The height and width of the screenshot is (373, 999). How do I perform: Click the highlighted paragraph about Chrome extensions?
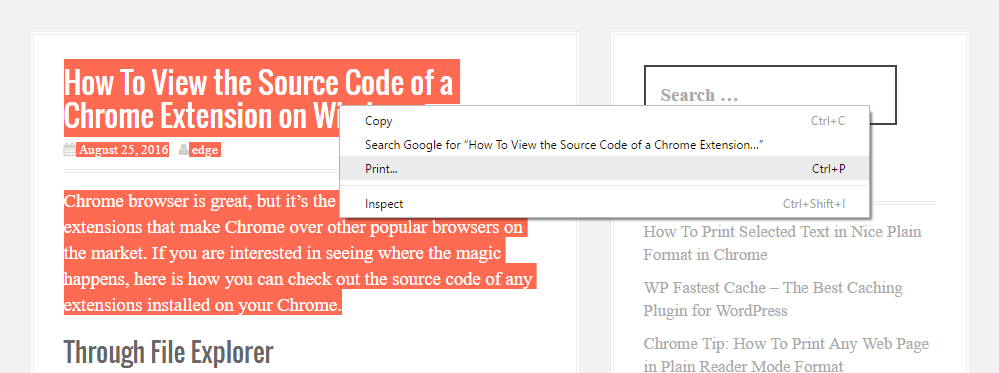pos(300,253)
